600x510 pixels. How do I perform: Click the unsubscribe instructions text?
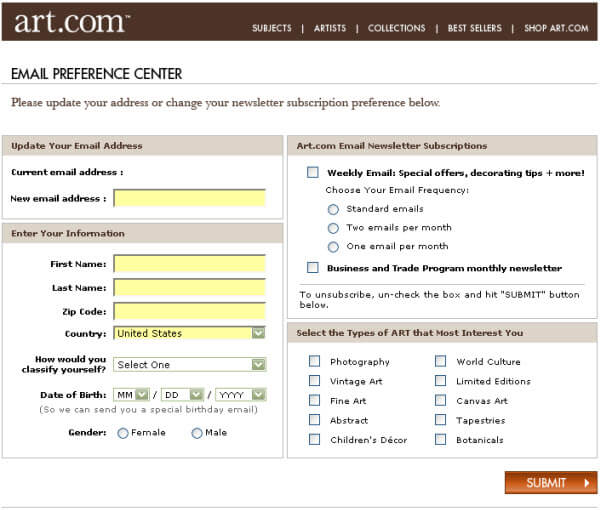(439, 300)
